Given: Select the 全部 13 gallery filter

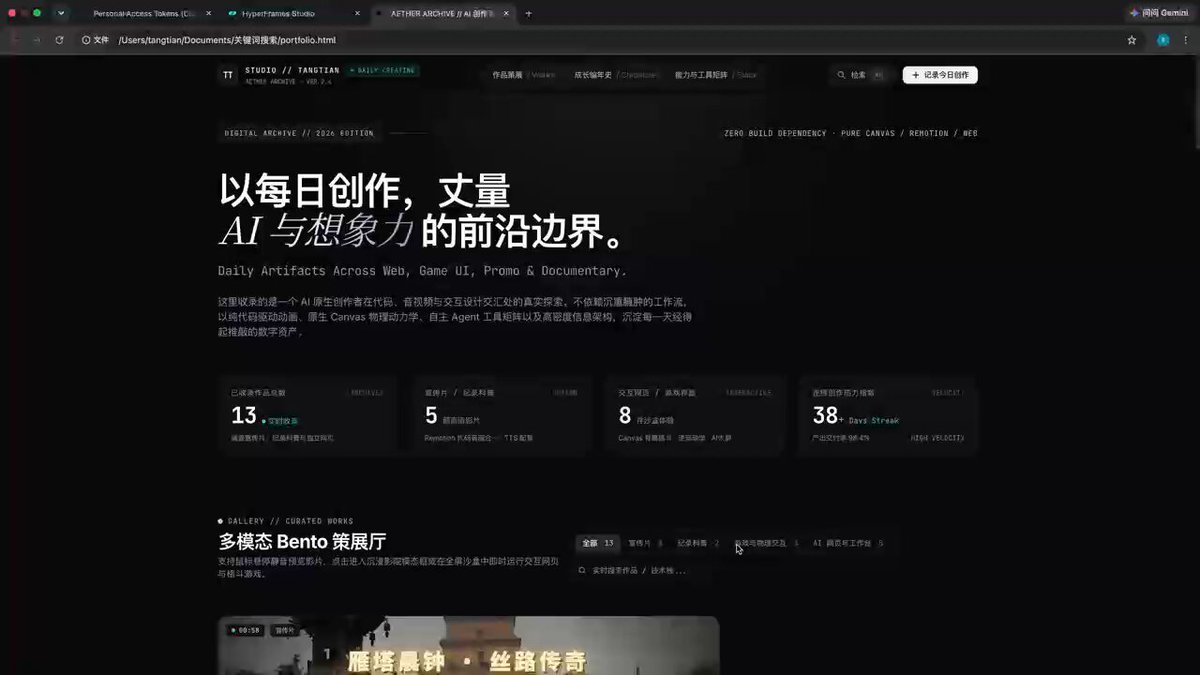Looking at the screenshot, I should click(598, 543).
